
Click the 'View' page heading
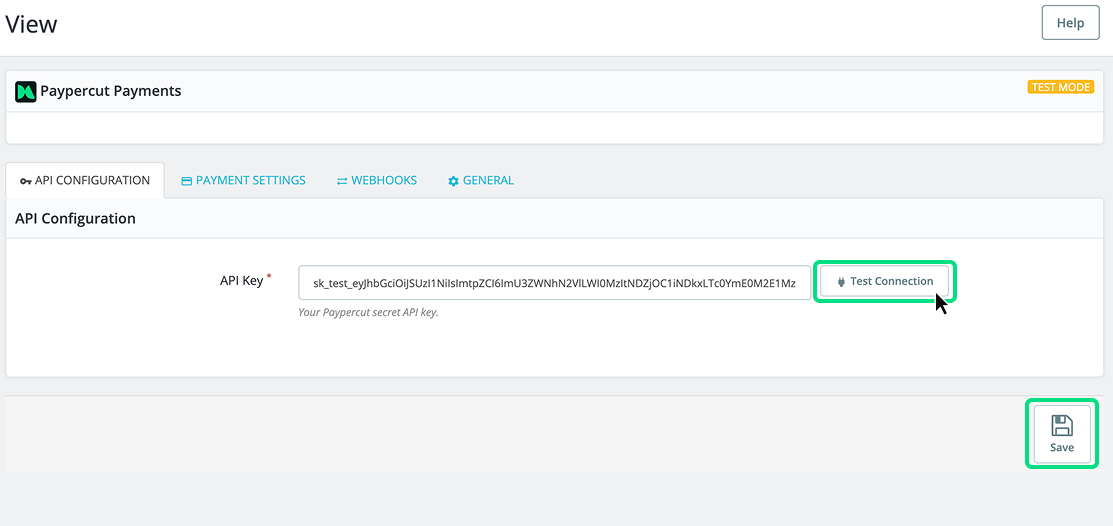point(31,24)
